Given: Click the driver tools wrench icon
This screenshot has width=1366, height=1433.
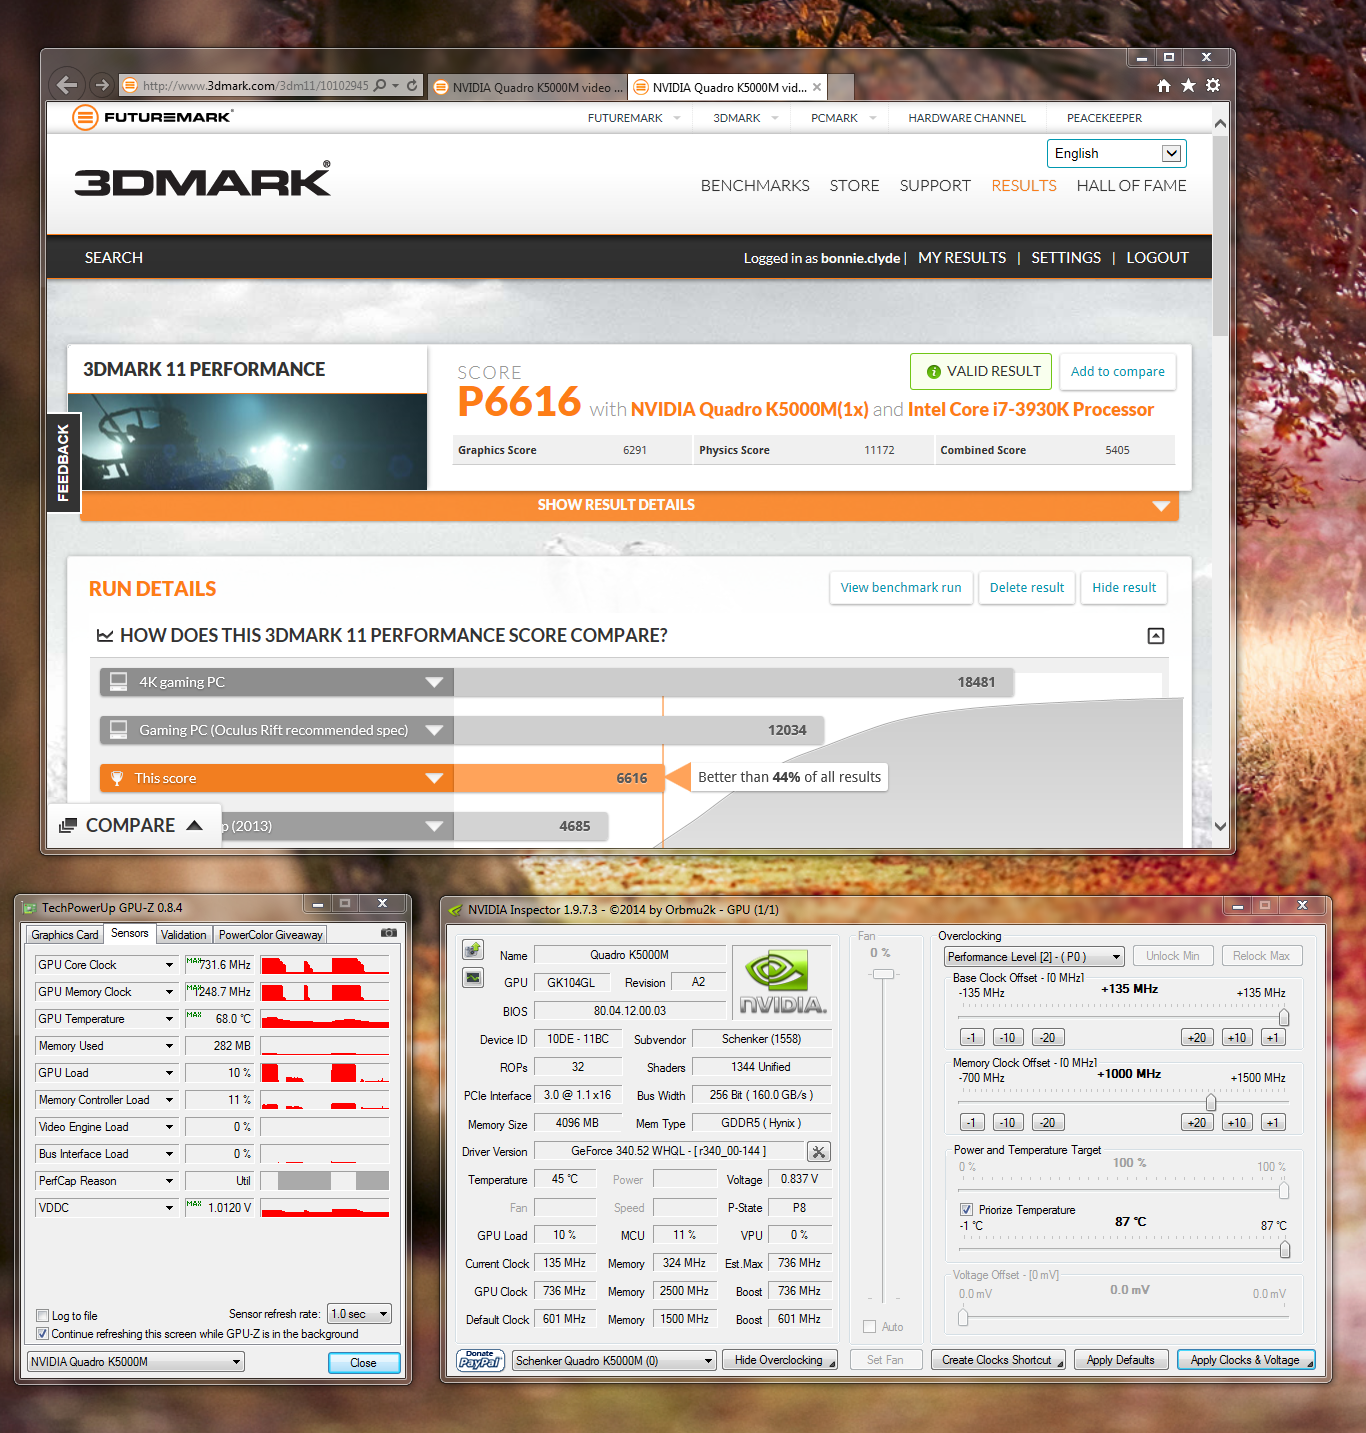Looking at the screenshot, I should [x=819, y=1152].
